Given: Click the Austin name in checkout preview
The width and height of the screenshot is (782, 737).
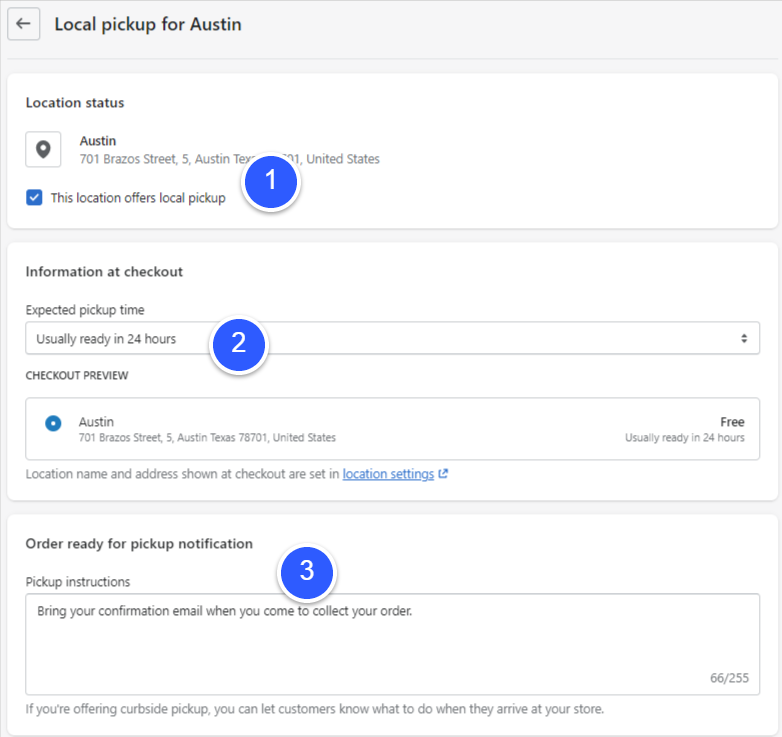Looking at the screenshot, I should [96, 422].
